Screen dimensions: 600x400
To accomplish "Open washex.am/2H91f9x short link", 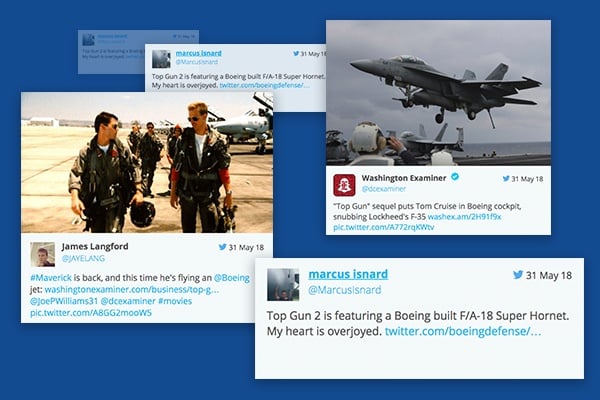I will (464, 217).
